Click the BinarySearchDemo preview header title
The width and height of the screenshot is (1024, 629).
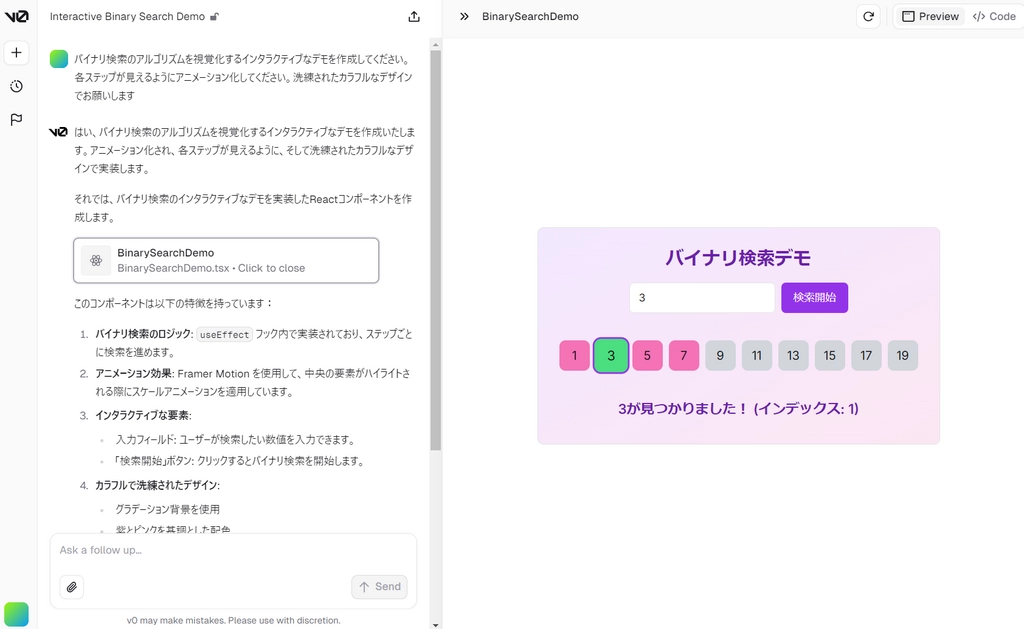(530, 16)
